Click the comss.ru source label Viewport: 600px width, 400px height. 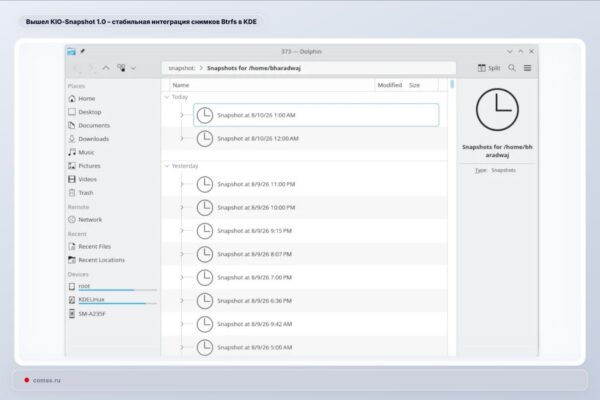tap(47, 380)
